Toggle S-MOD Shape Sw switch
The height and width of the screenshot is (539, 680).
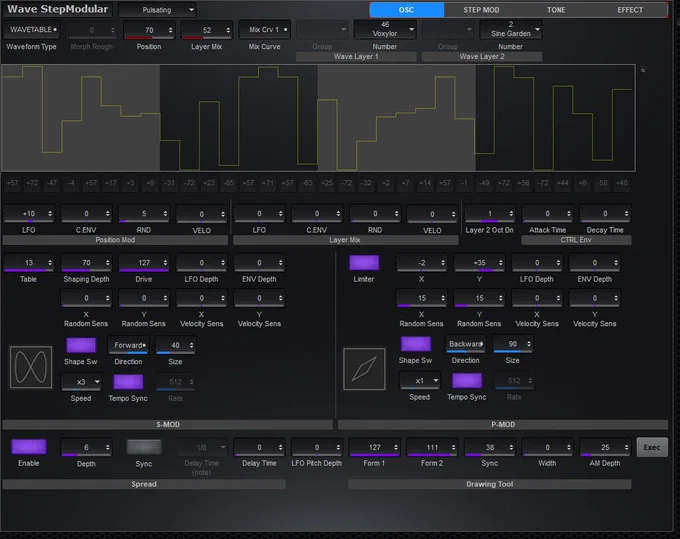pos(81,345)
